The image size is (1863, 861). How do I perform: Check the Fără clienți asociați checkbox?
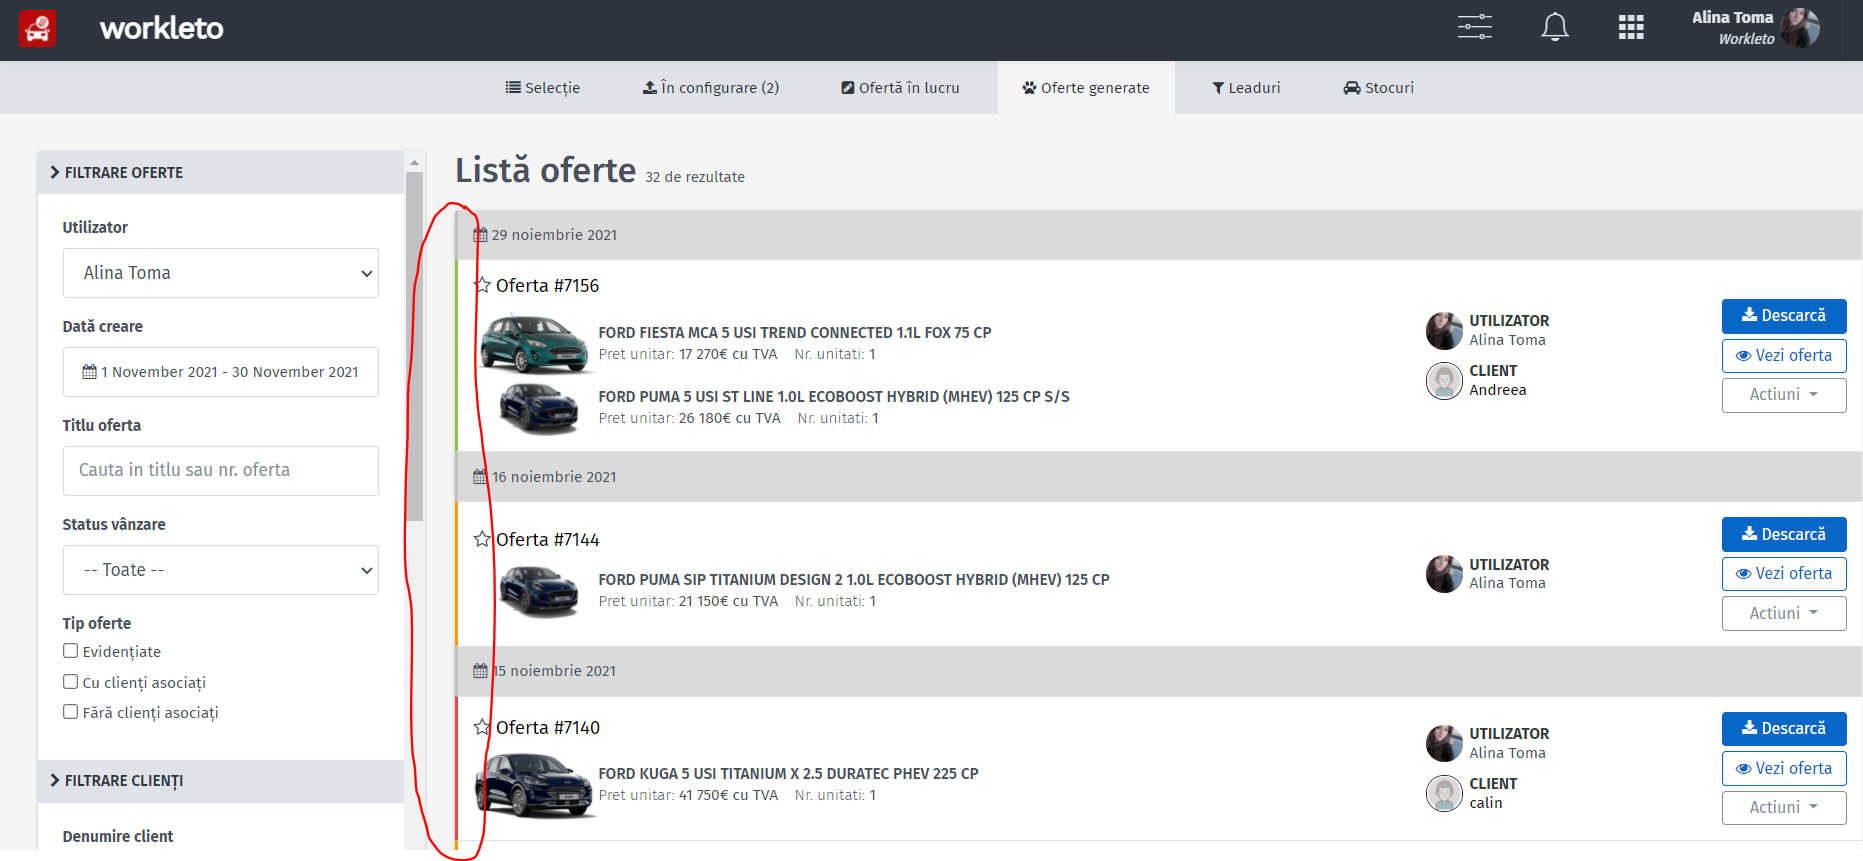pyautogui.click(x=70, y=712)
